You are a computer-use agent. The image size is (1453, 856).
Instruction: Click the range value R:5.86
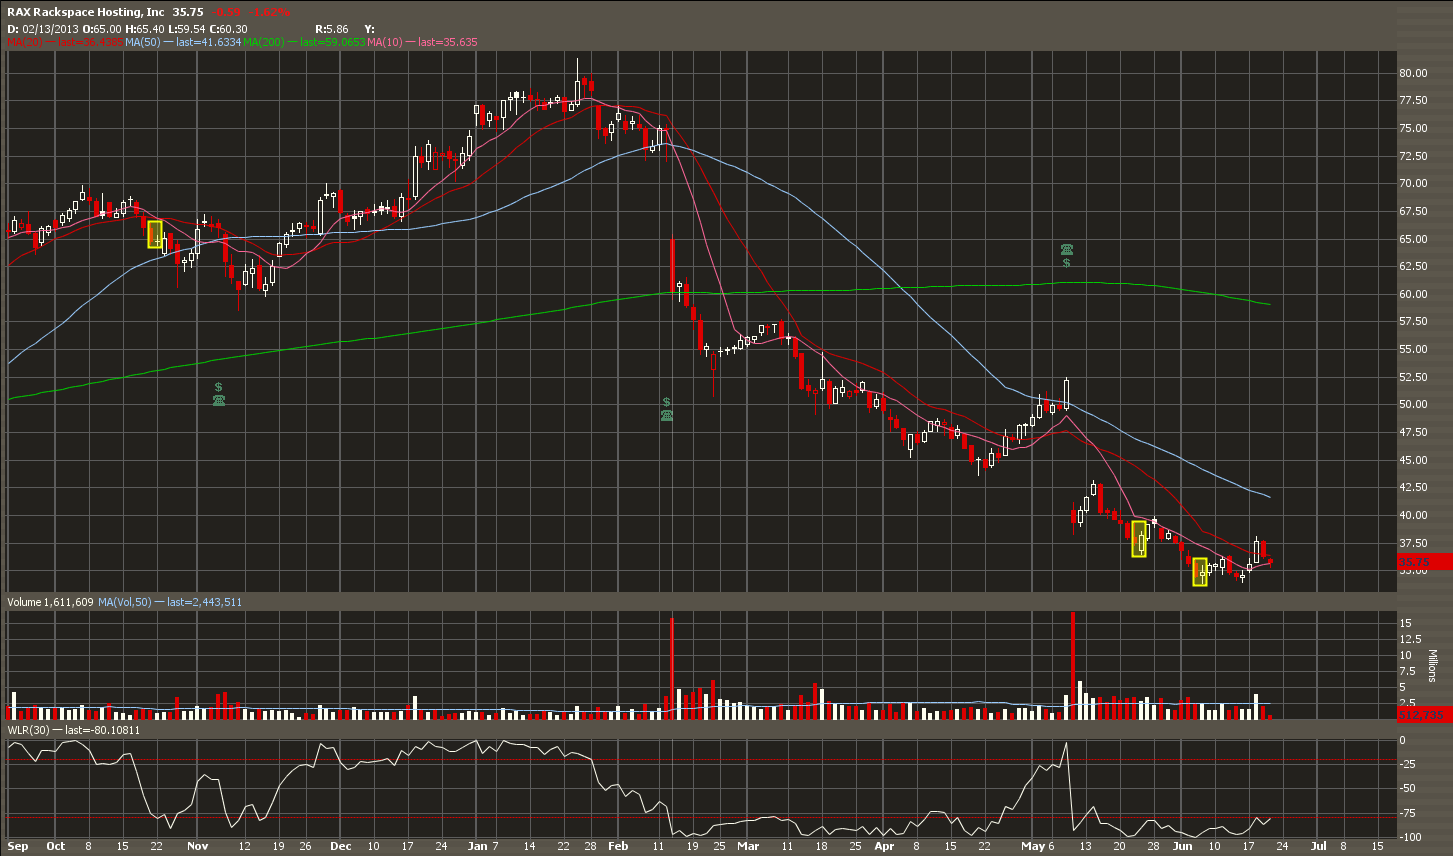tap(331, 30)
